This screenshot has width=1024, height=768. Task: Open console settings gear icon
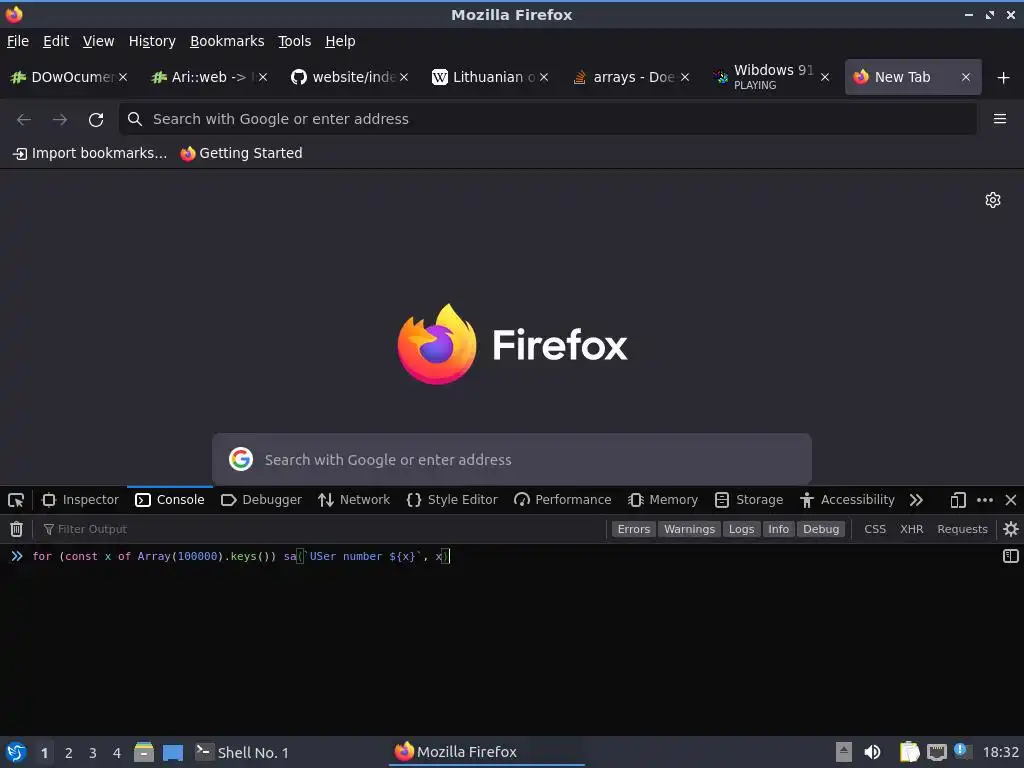pos(1010,529)
